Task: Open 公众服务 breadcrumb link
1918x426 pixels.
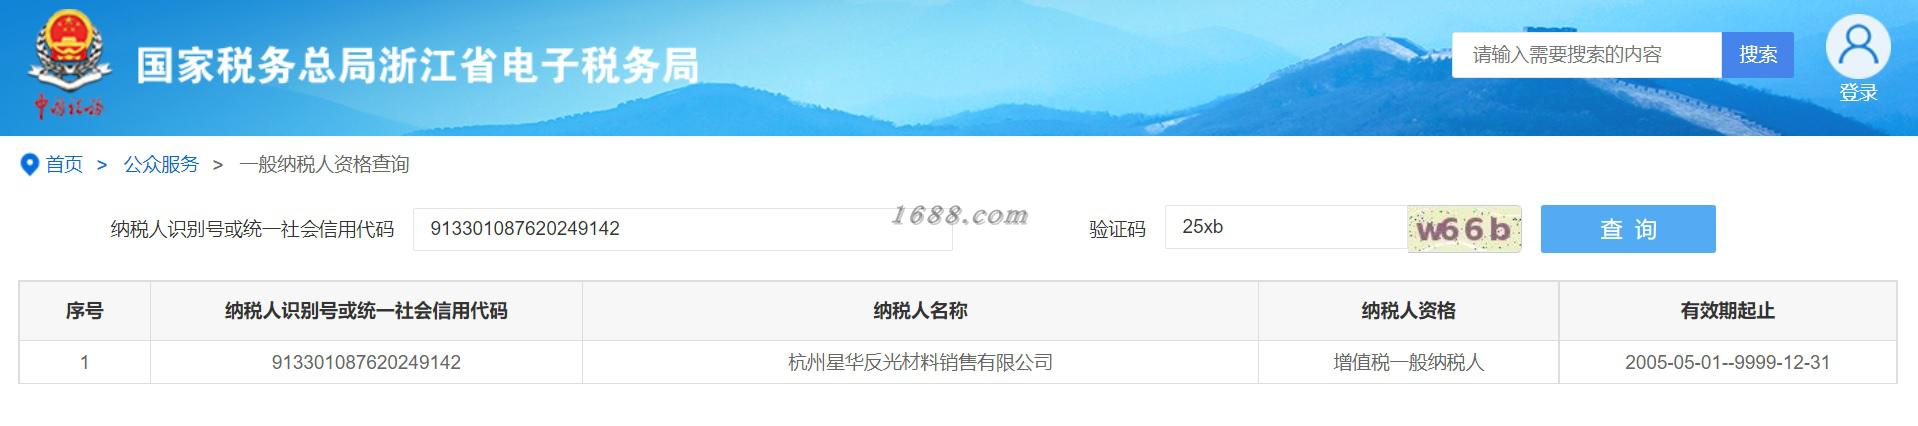Action: (x=161, y=164)
